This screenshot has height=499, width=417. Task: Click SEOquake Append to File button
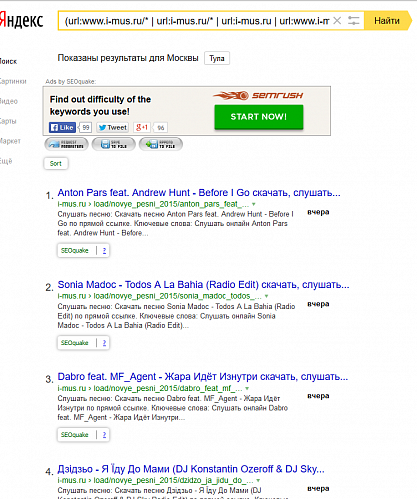coord(161,144)
